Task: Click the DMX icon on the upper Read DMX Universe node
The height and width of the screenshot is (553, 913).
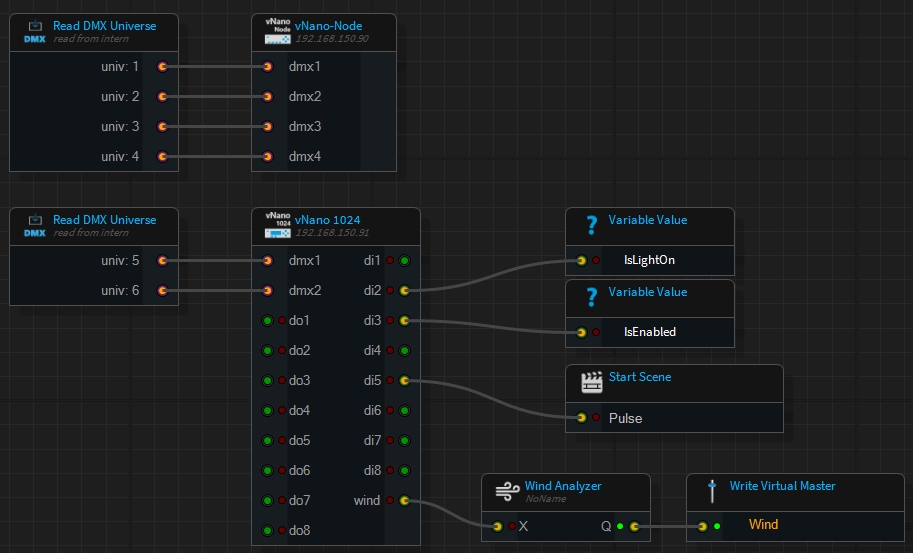Action: pos(35,31)
